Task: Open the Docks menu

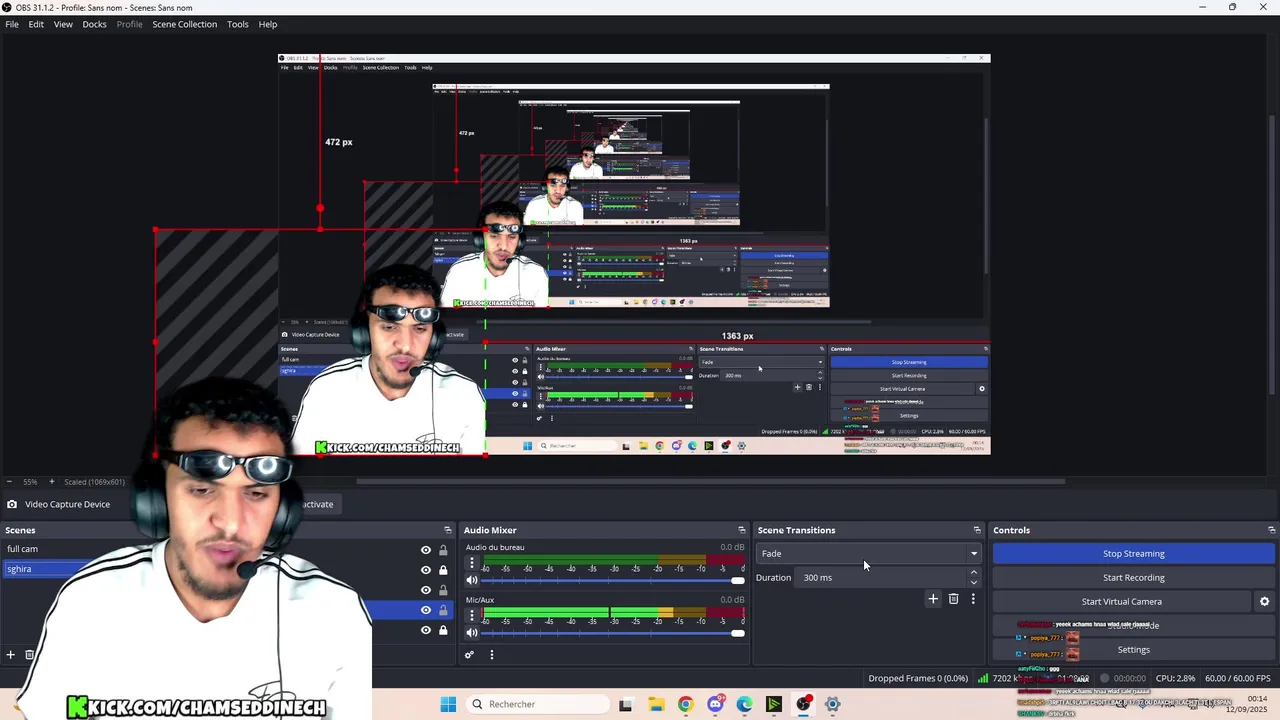Action: 94,24
